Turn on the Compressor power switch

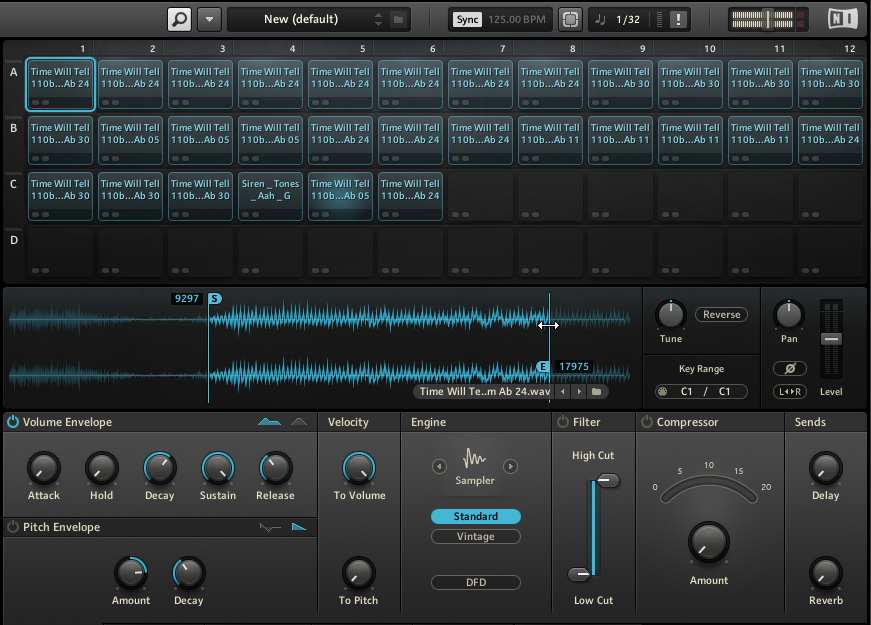[x=646, y=422]
